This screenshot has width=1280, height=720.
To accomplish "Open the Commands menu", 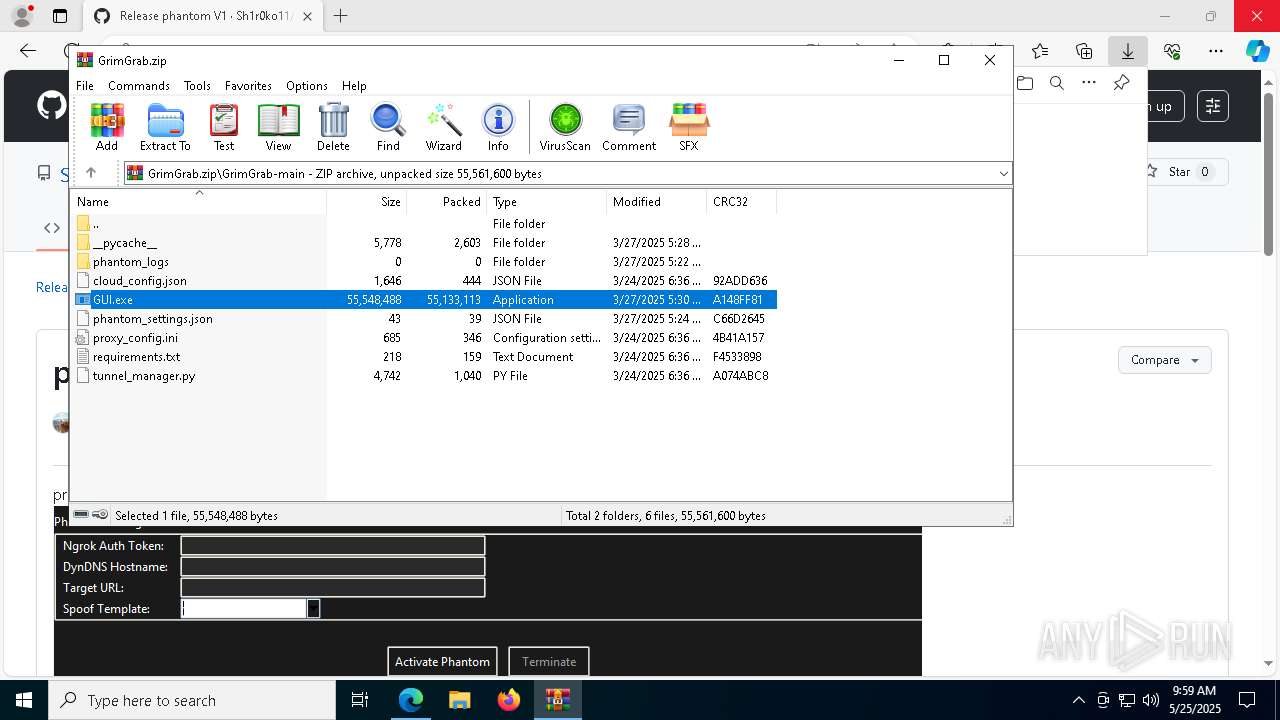I will click(139, 86).
